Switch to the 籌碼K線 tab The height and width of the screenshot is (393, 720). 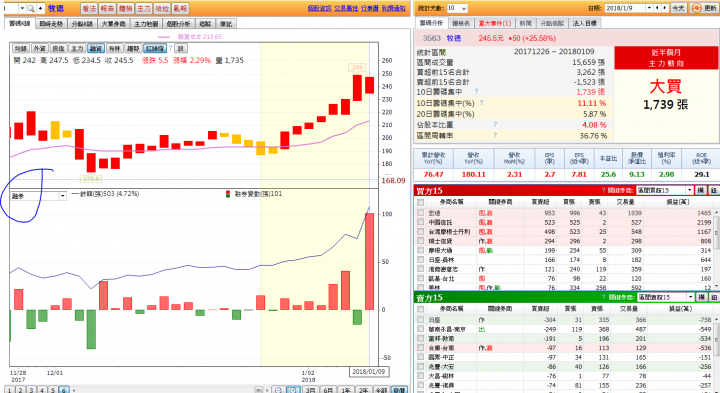pyautogui.click(x=19, y=23)
